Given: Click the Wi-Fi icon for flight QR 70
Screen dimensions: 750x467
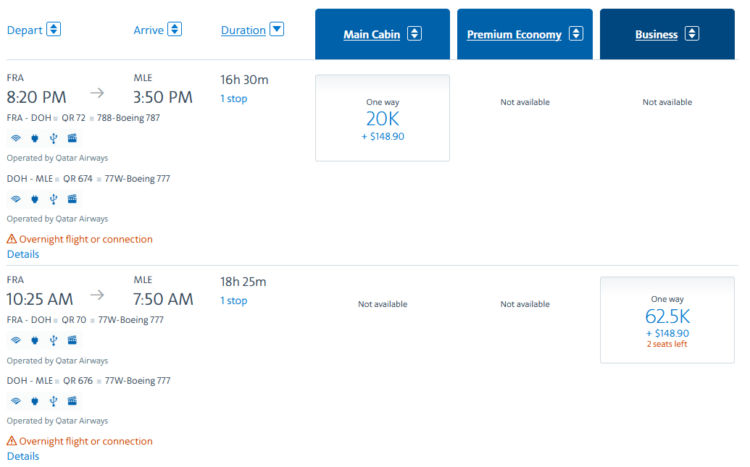Looking at the screenshot, I should 15,340.
